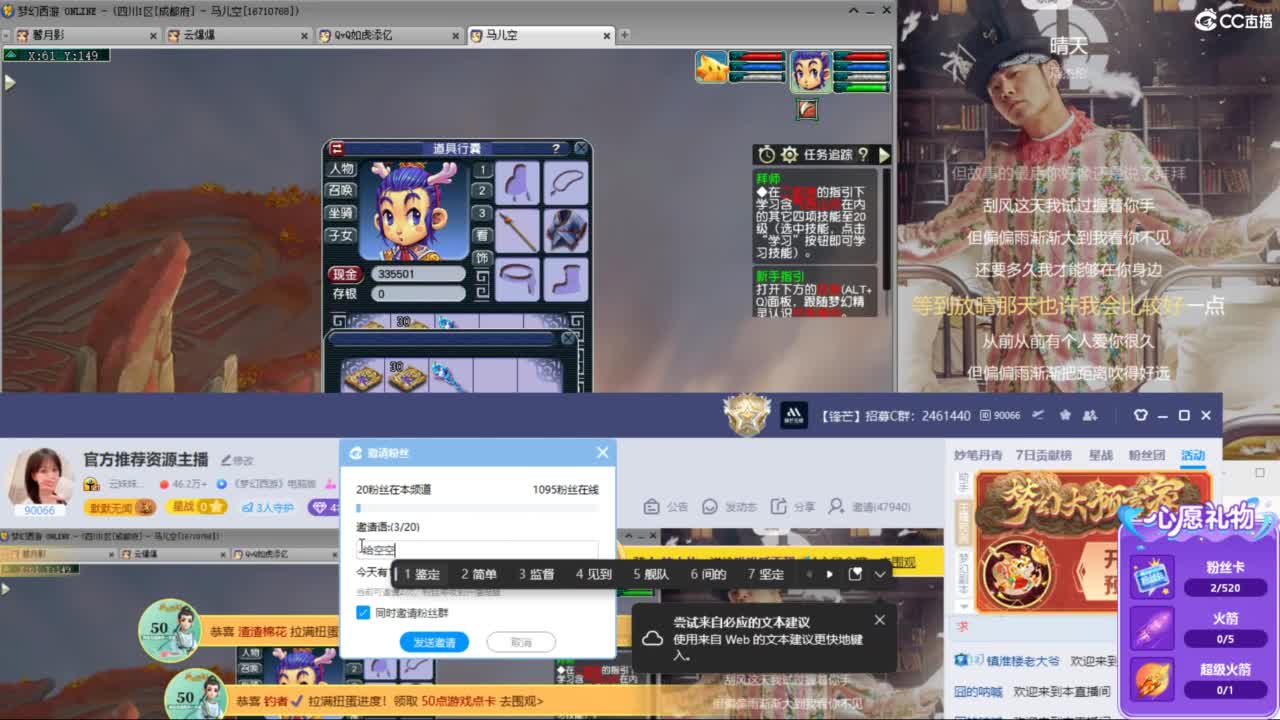Click the 发送邀请 button

click(434, 642)
